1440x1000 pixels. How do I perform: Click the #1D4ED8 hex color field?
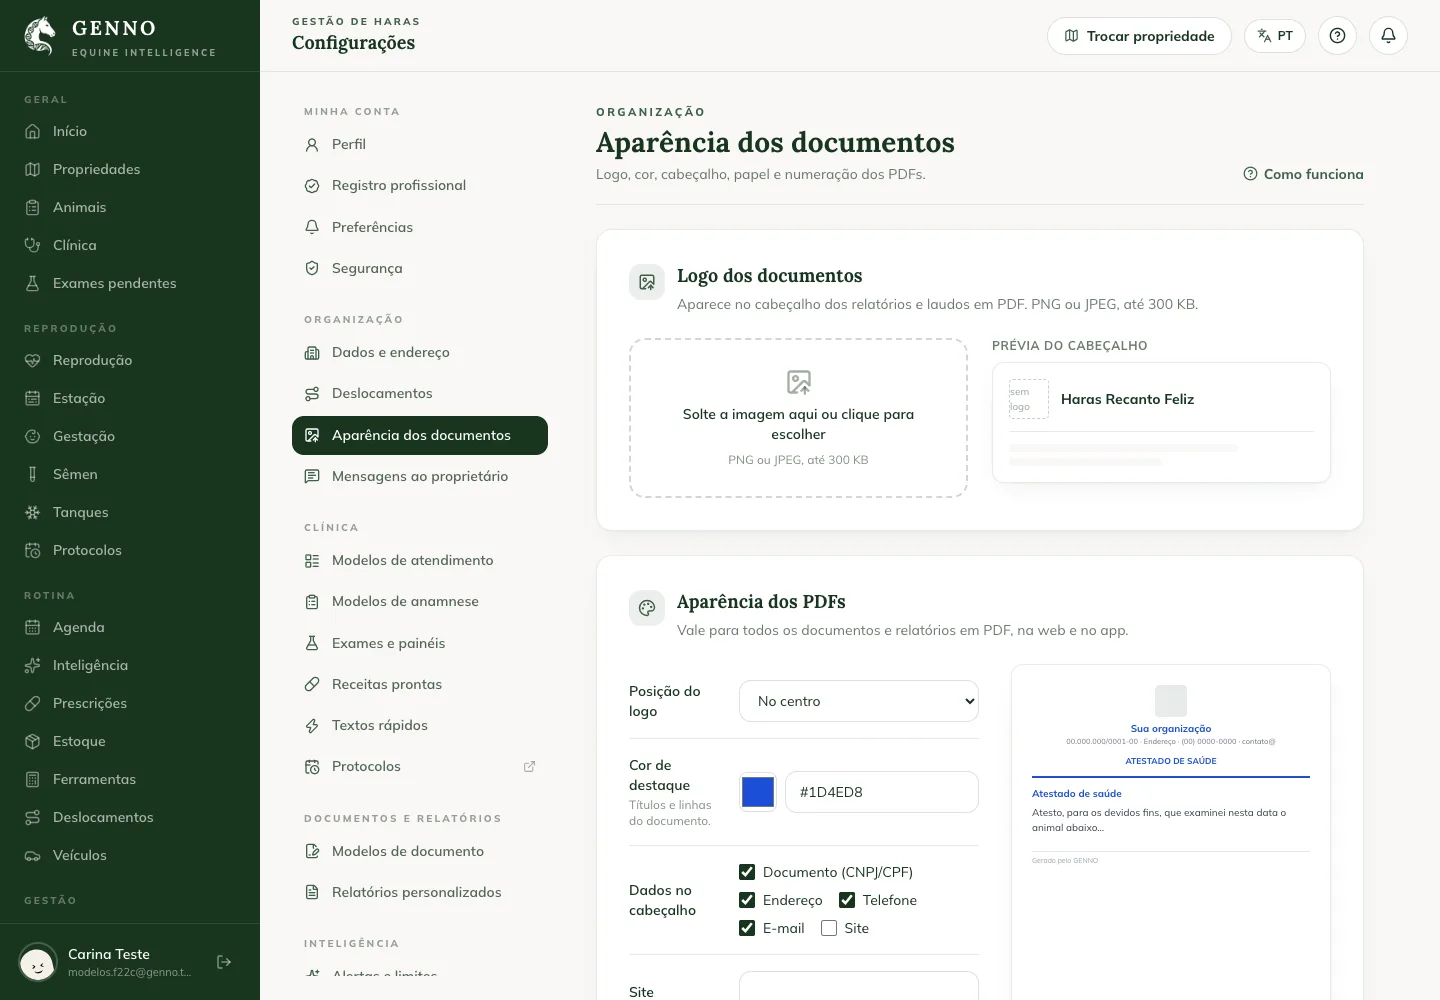point(882,792)
